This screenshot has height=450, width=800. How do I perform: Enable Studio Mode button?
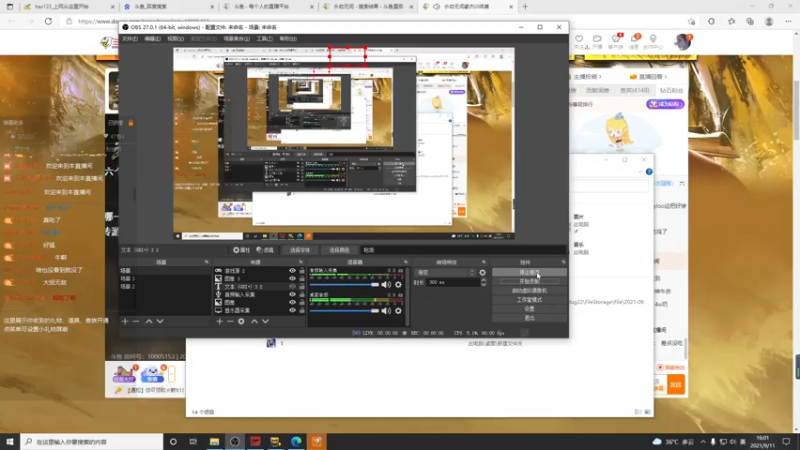coord(529,300)
